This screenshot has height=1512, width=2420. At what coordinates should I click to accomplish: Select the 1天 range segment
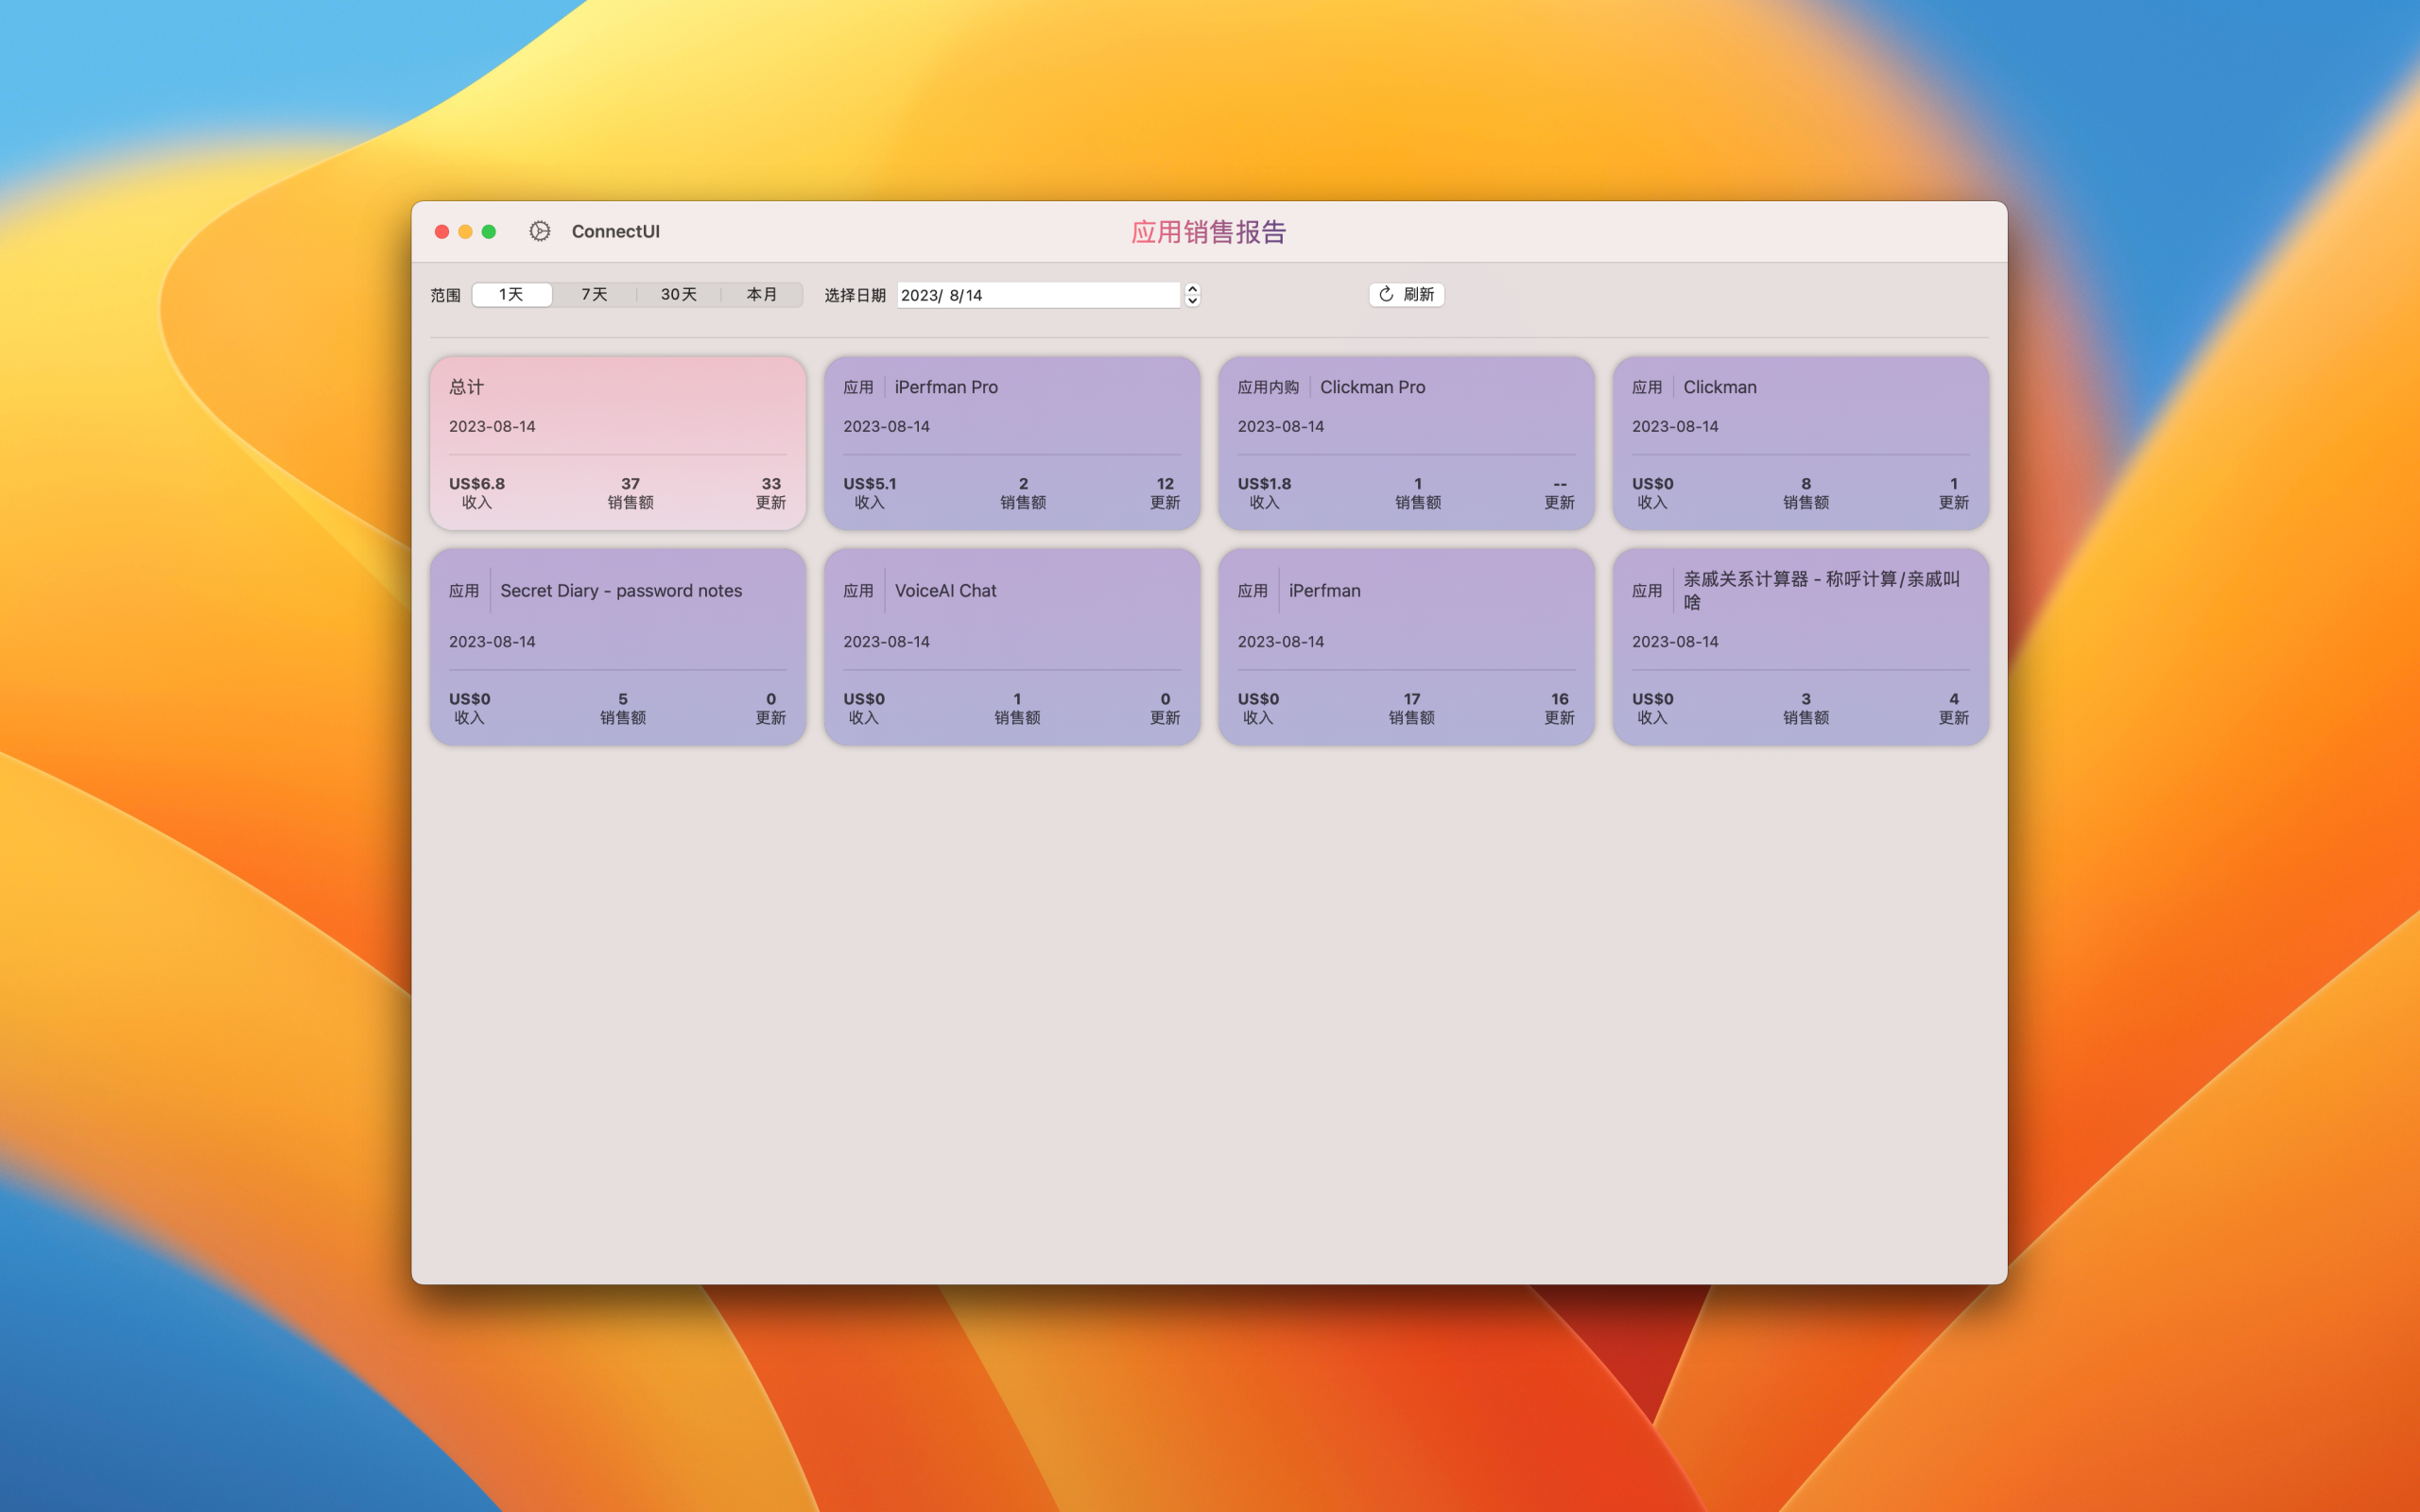coord(511,294)
